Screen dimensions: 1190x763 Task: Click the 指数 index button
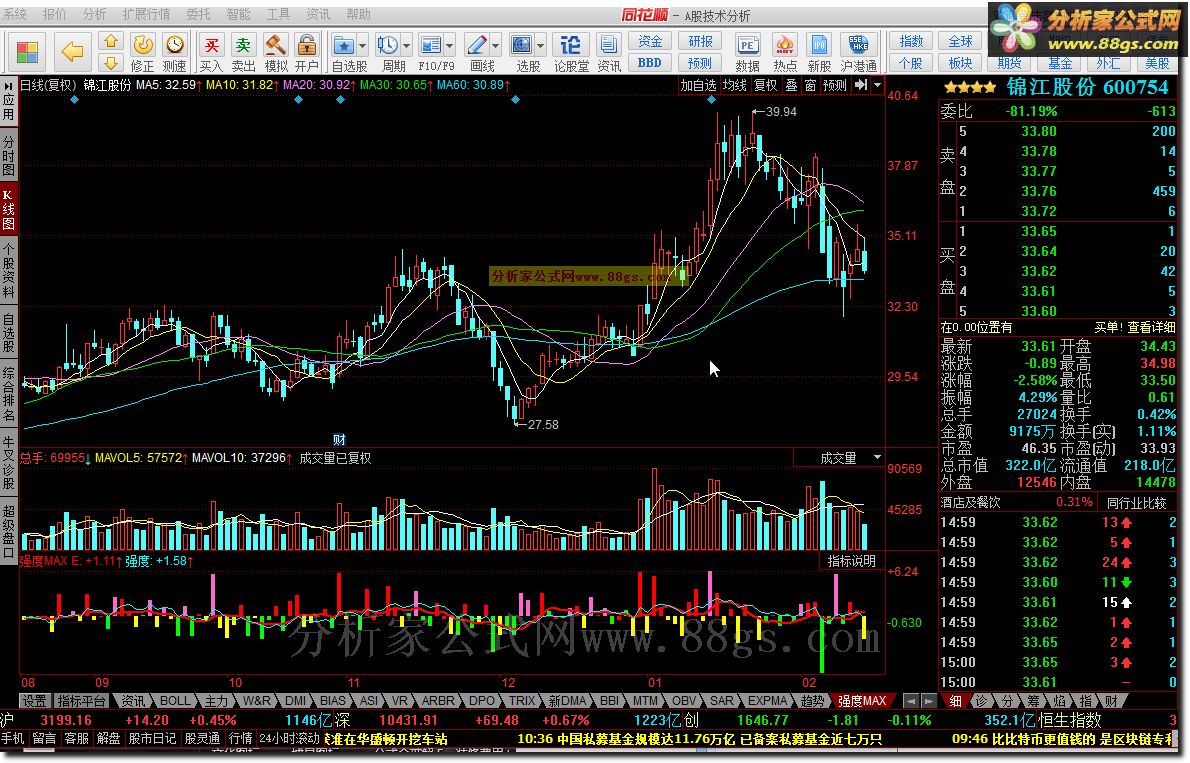click(911, 41)
